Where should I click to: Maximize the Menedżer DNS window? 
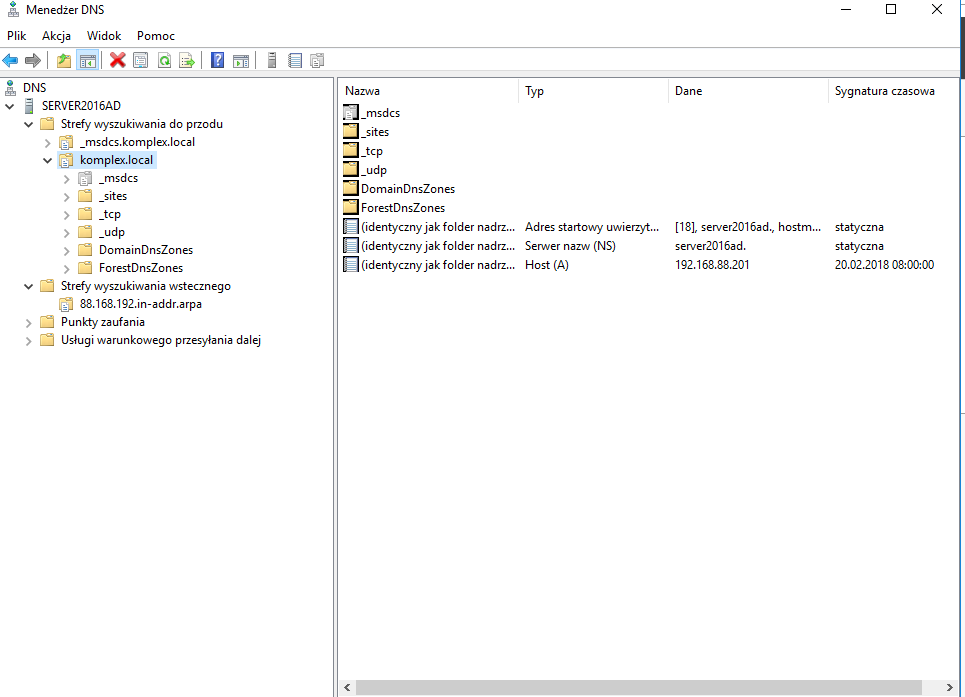pyautogui.click(x=891, y=9)
